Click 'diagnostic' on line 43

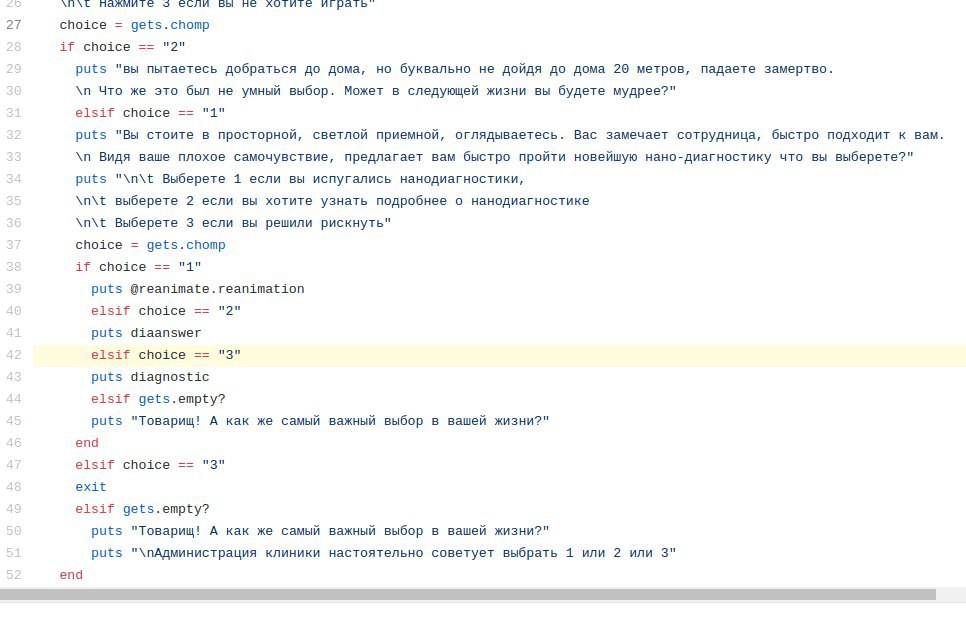(170, 377)
